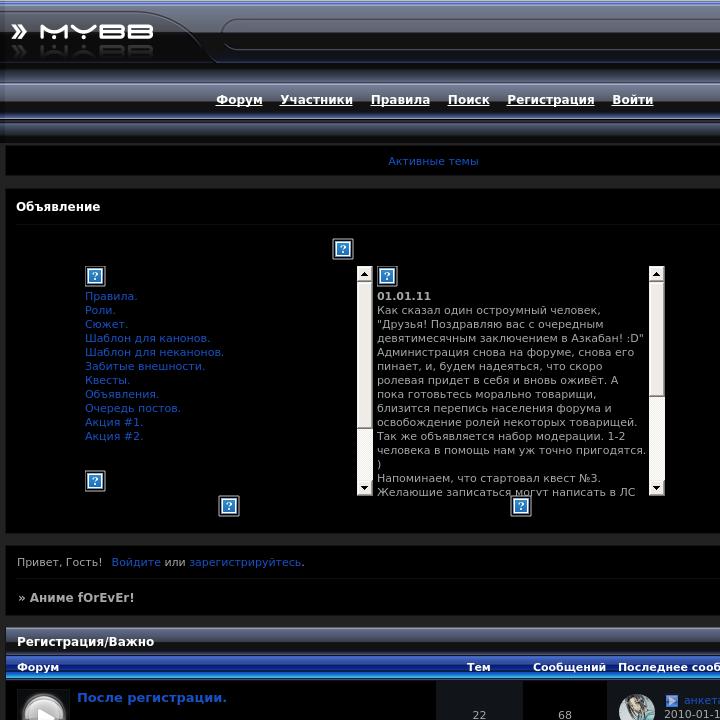This screenshot has width=720, height=720.
Task: Open the Правила navigation item
Action: pyautogui.click(x=400, y=100)
